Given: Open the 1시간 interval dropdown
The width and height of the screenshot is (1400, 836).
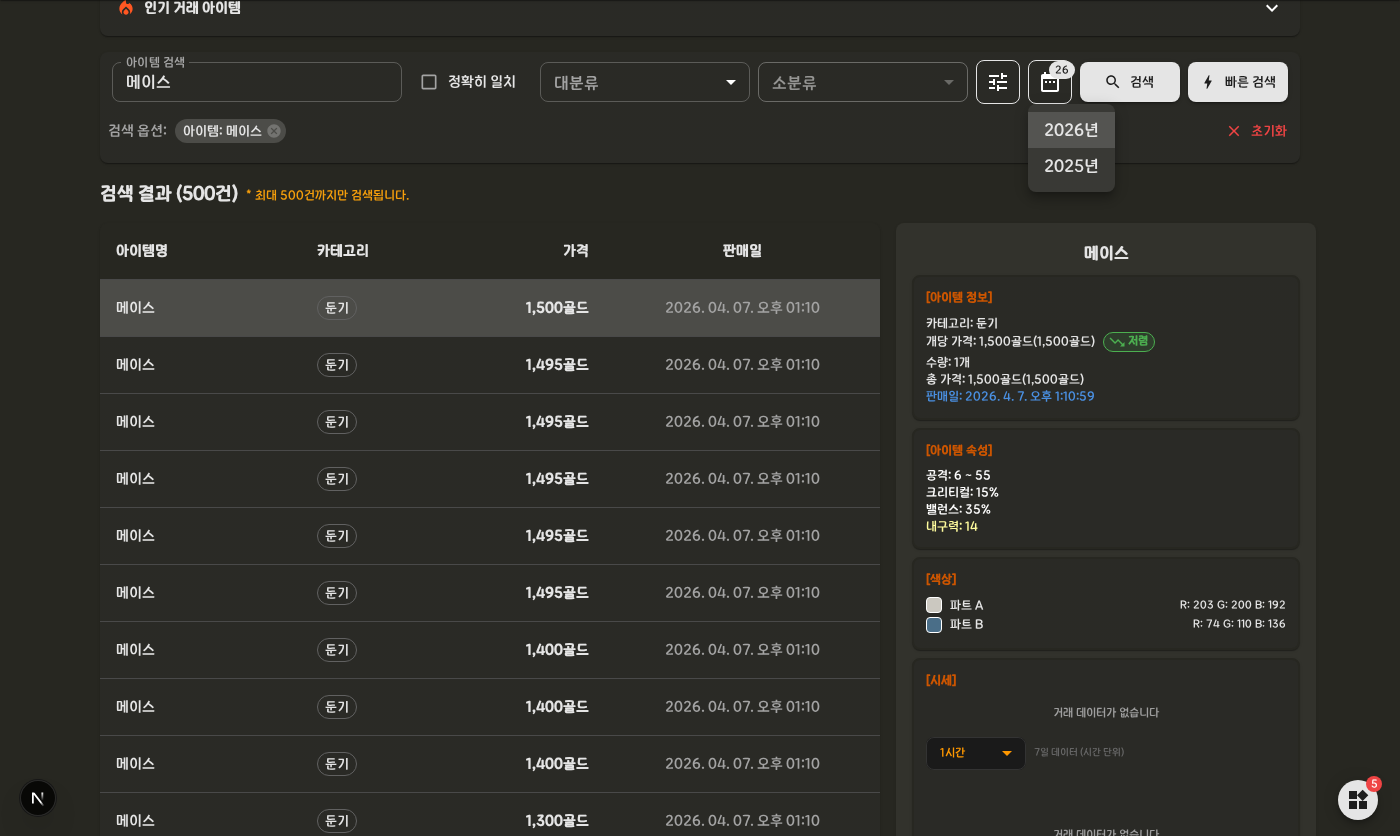Looking at the screenshot, I should pos(976,753).
